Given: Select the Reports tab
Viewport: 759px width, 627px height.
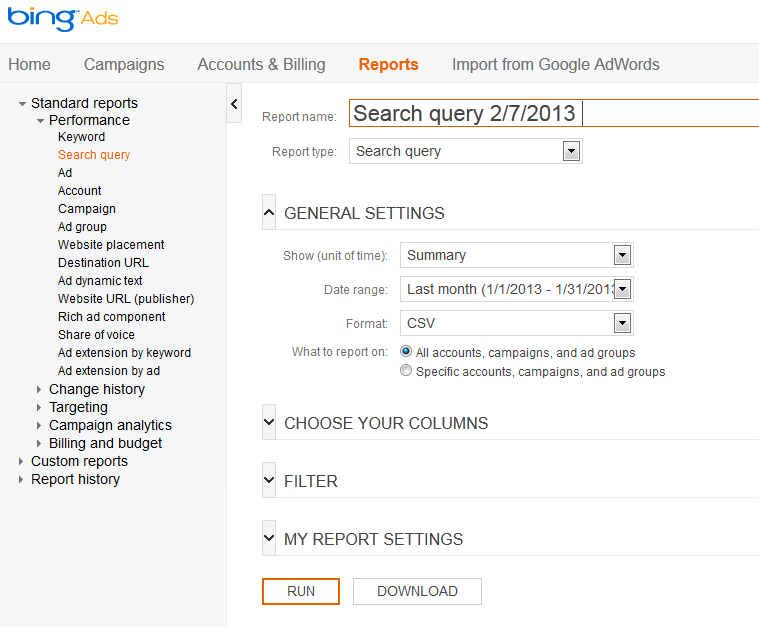Looking at the screenshot, I should coord(388,64).
